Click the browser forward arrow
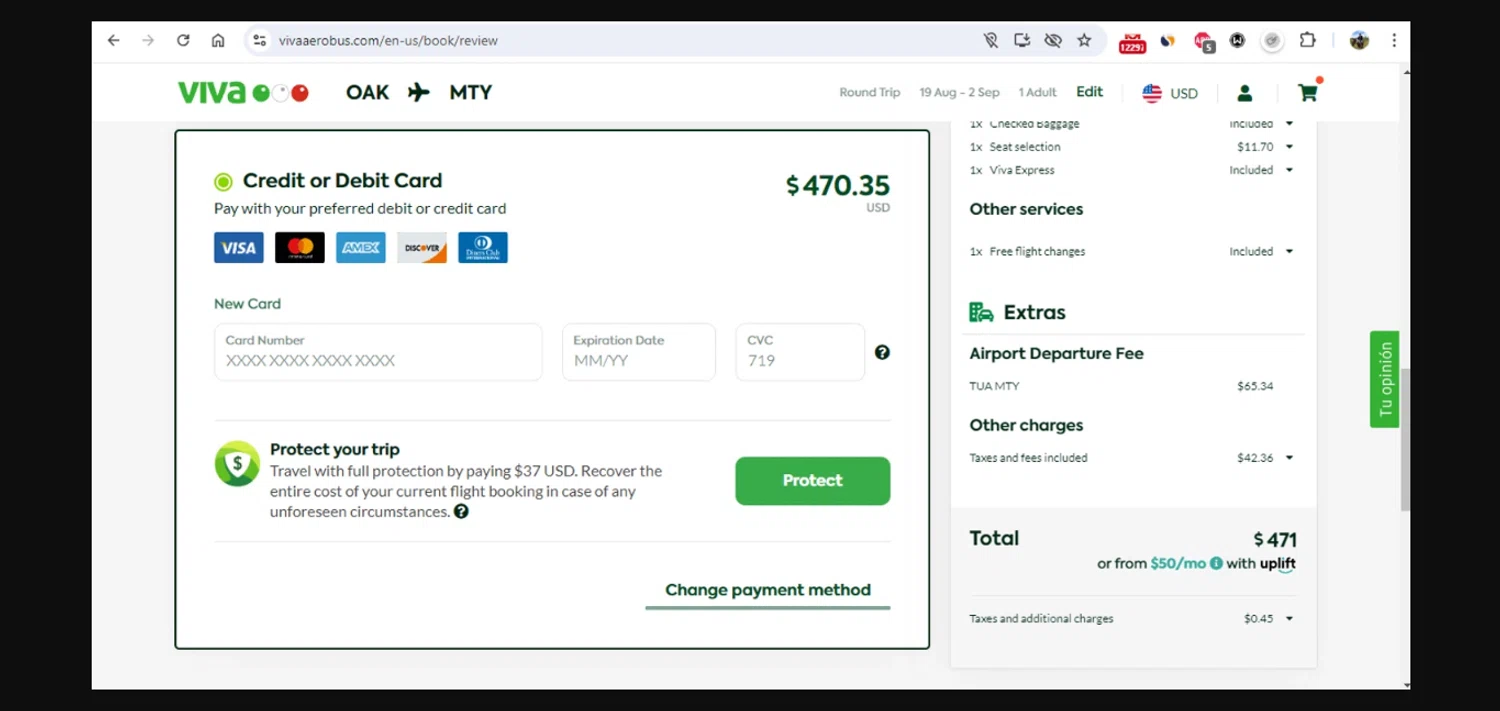 148,40
